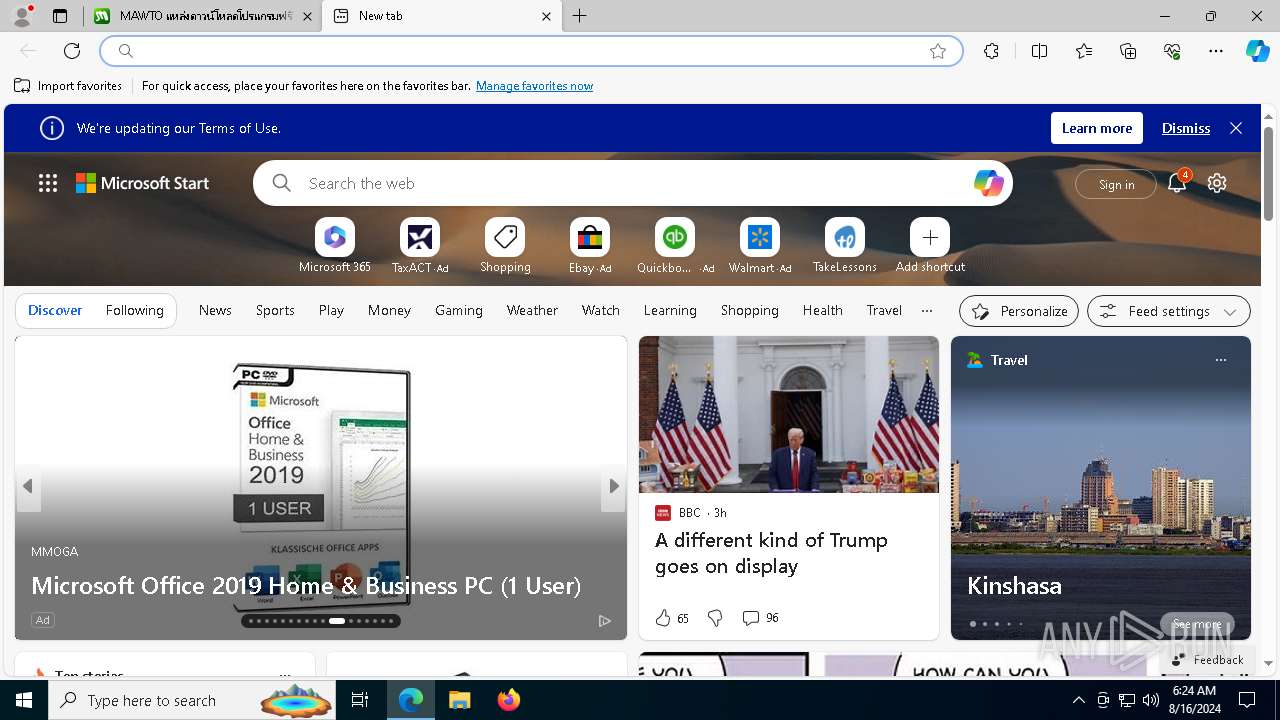
Task: Like the BBC Trump article
Action: point(672,618)
